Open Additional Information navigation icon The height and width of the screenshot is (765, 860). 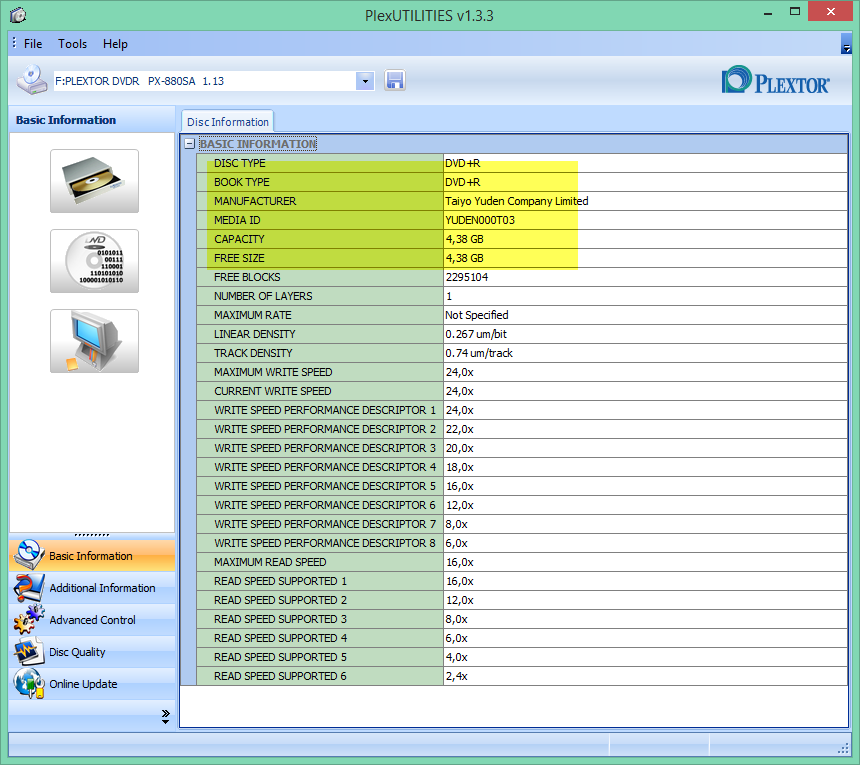tap(29, 587)
